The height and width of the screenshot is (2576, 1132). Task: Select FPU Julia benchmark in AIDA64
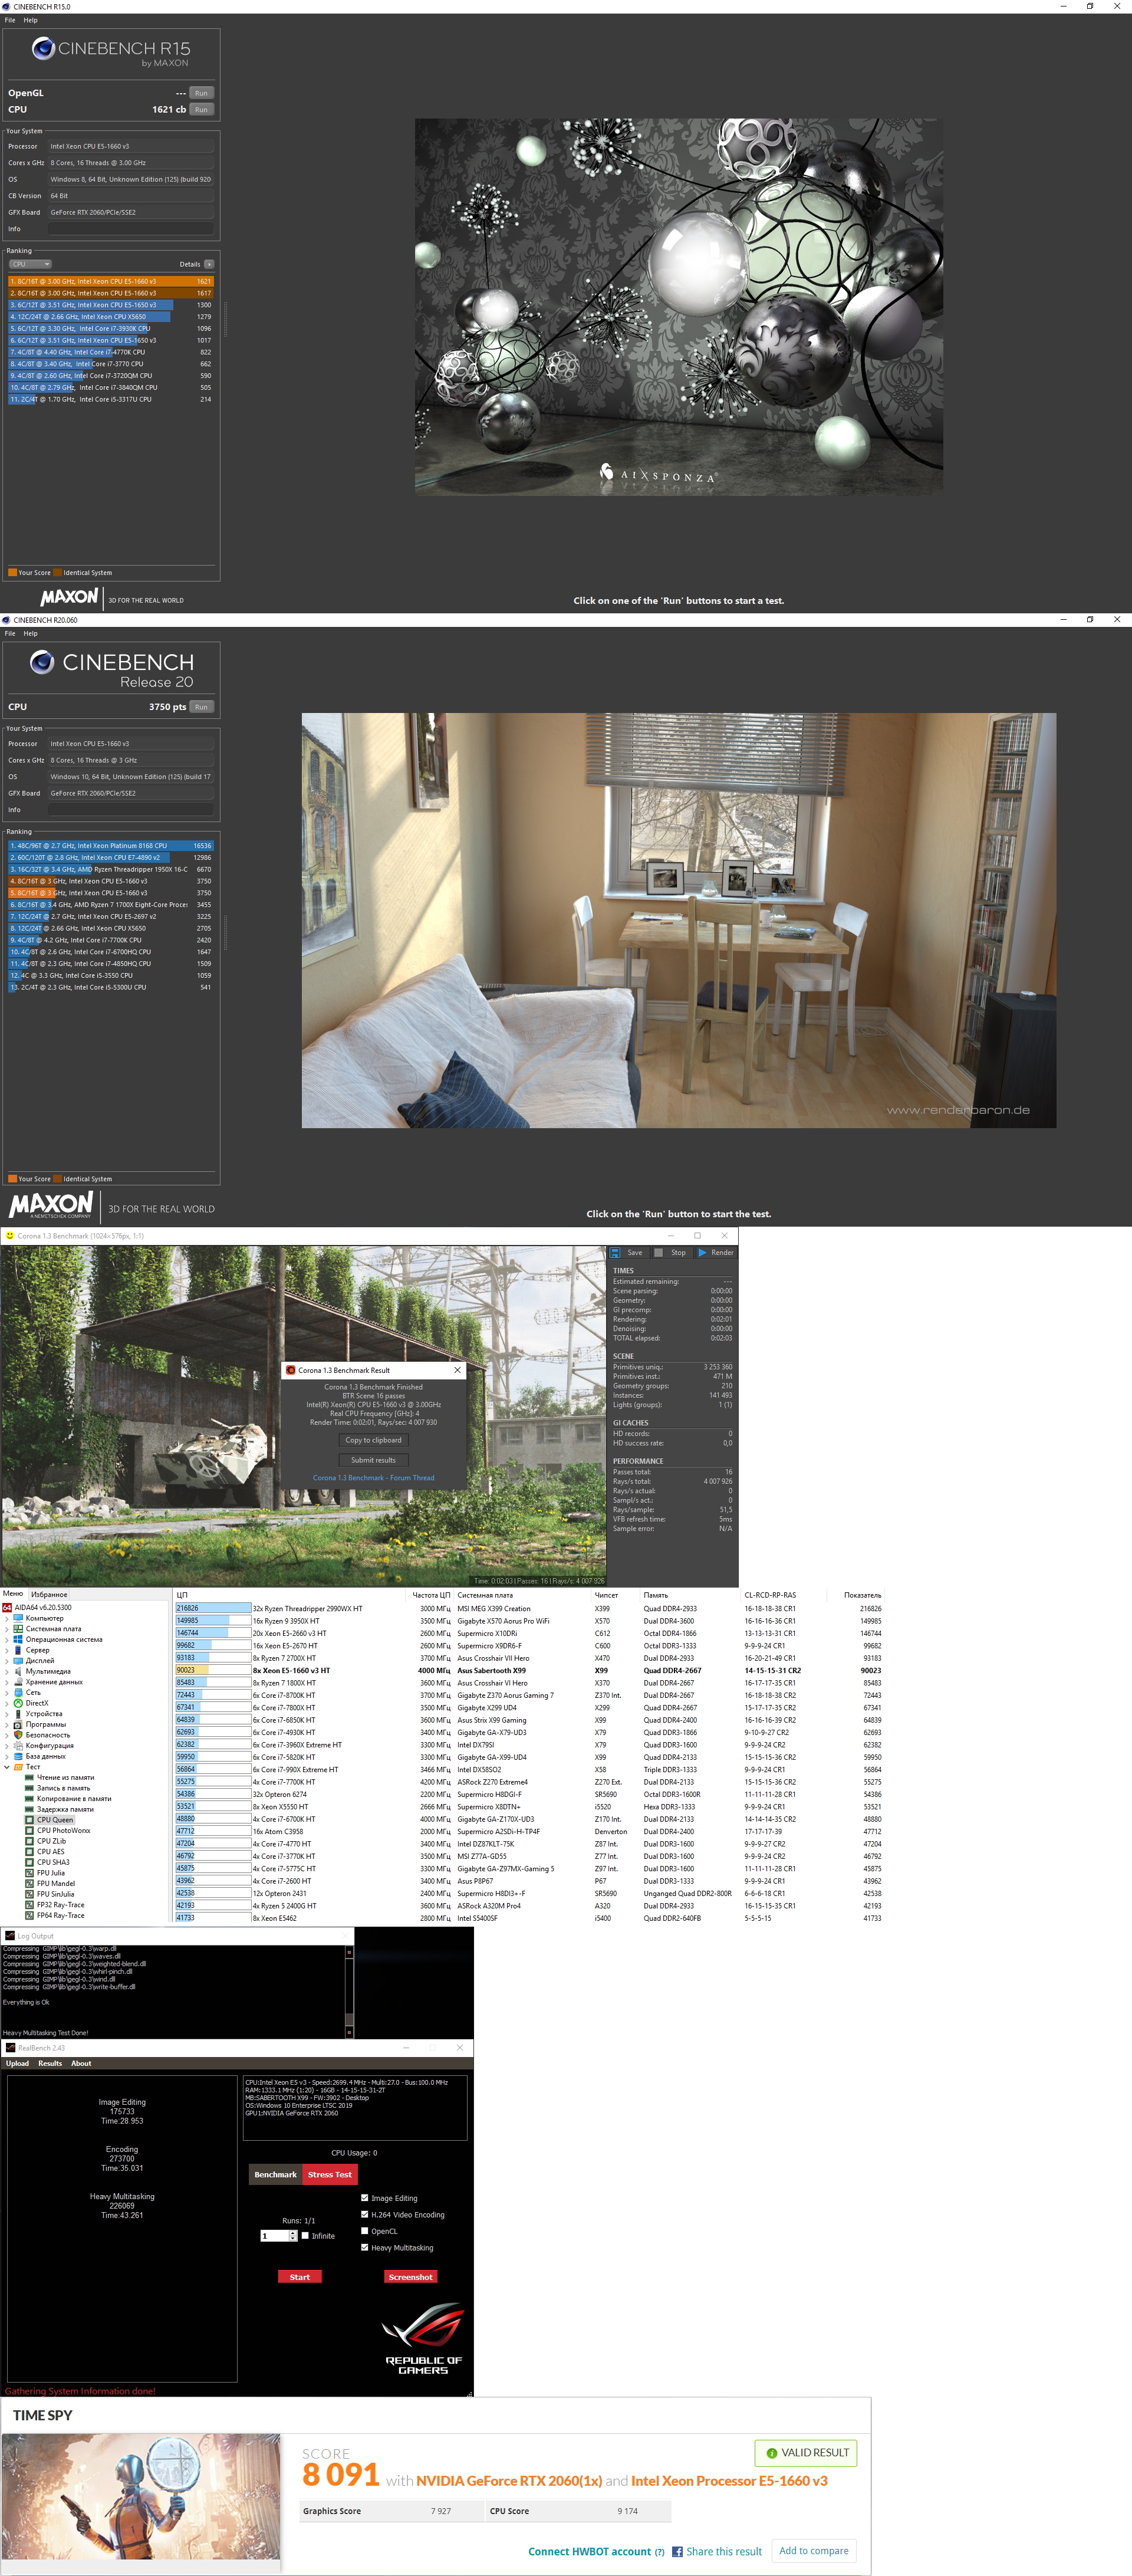click(50, 1873)
